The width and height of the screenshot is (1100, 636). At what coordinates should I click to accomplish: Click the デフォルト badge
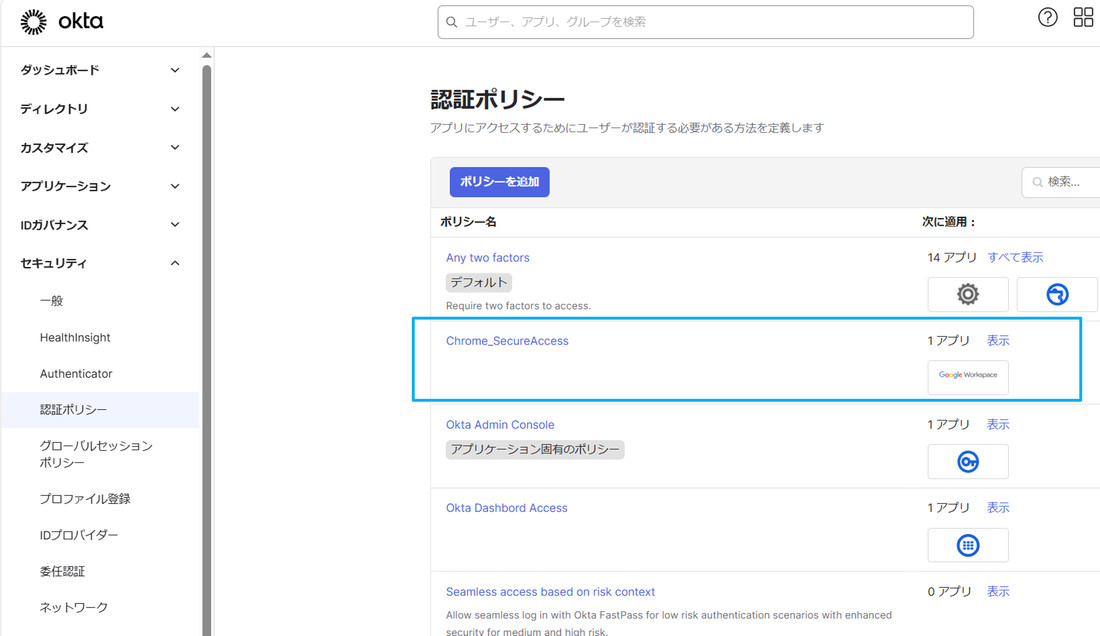click(x=478, y=283)
